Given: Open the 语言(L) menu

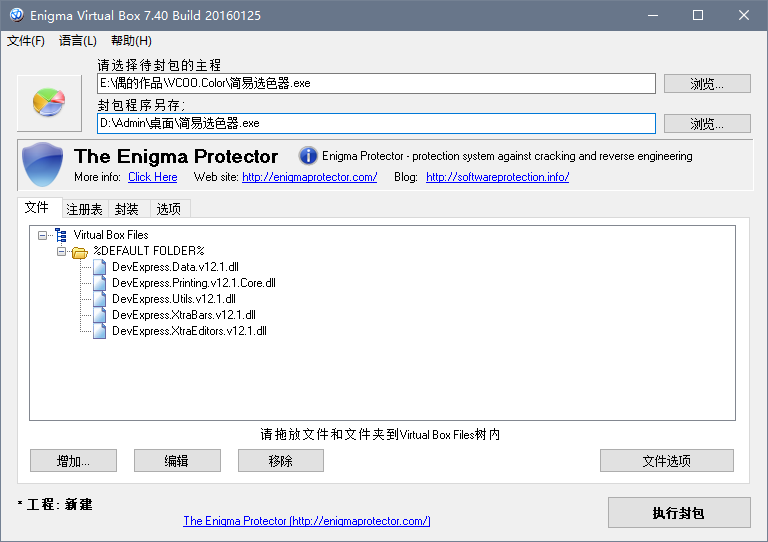Looking at the screenshot, I should 78,41.
